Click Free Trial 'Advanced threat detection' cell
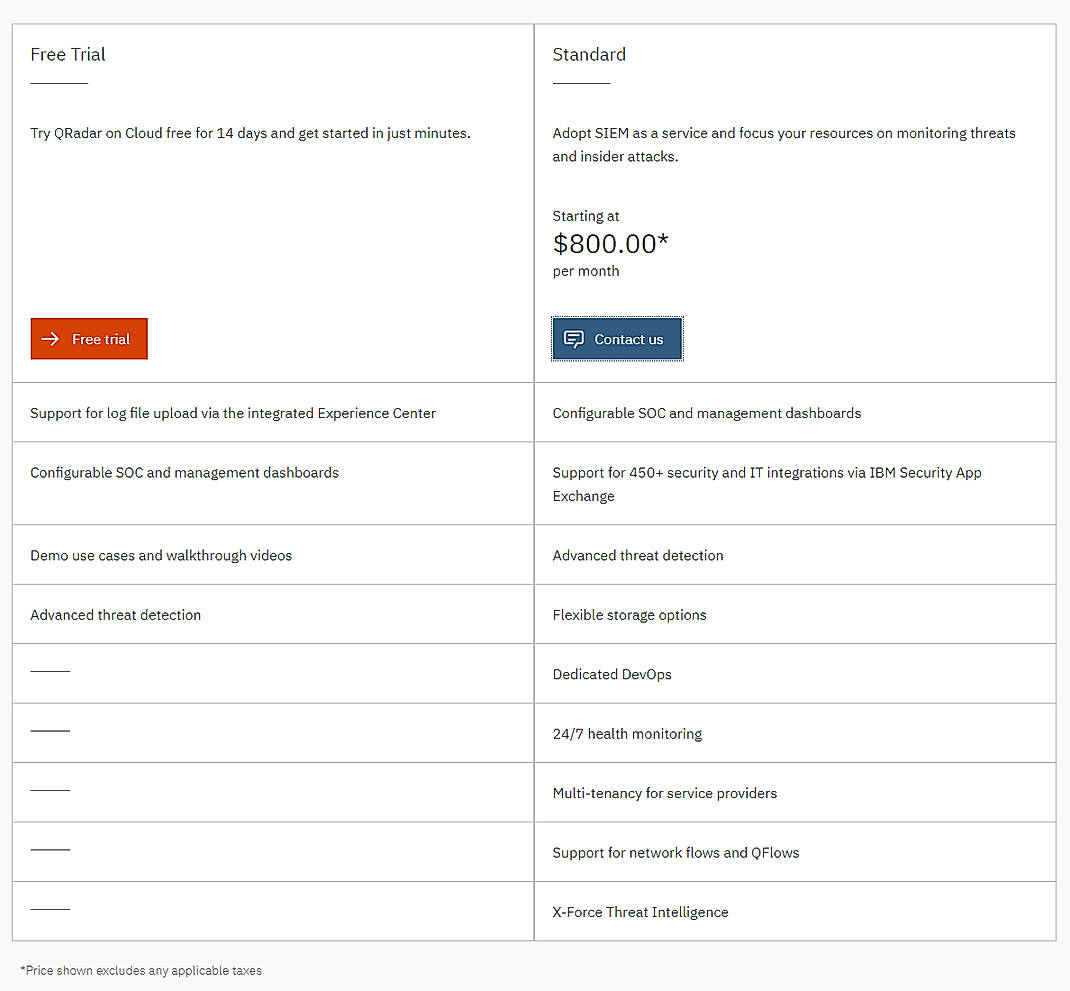Screen dimensions: 1070x991 pos(273,614)
